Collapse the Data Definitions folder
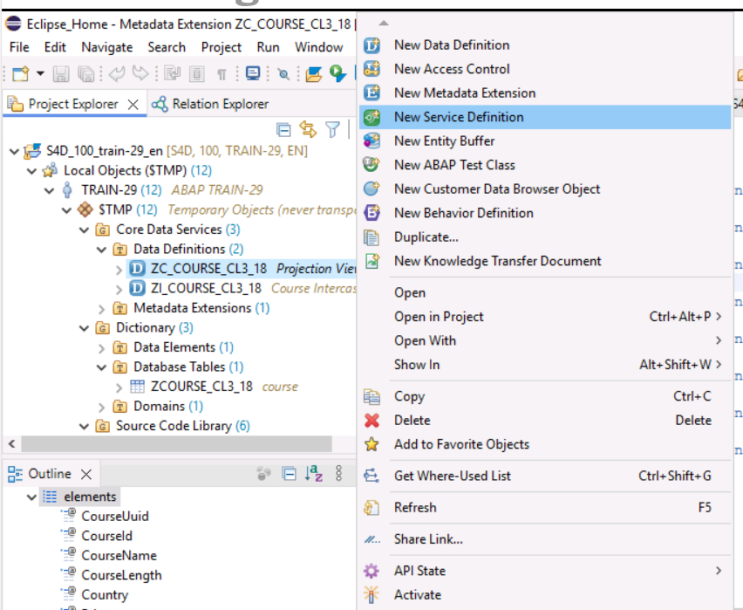The height and width of the screenshot is (610, 743). [x=101, y=250]
